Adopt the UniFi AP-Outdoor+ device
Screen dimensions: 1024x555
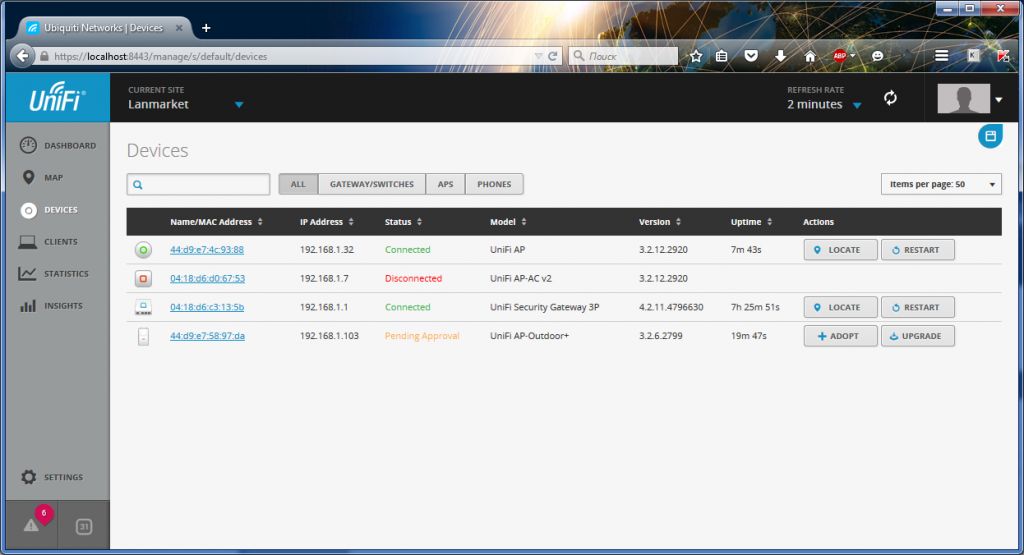pos(840,336)
